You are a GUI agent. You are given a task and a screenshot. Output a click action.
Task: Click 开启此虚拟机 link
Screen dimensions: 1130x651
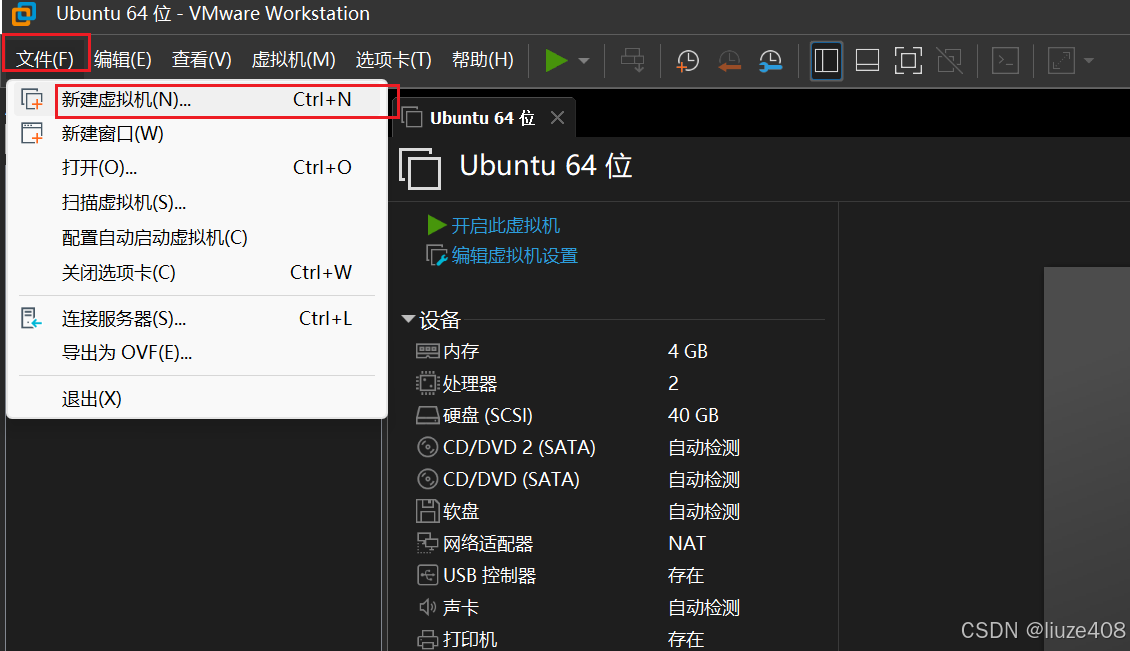point(505,226)
